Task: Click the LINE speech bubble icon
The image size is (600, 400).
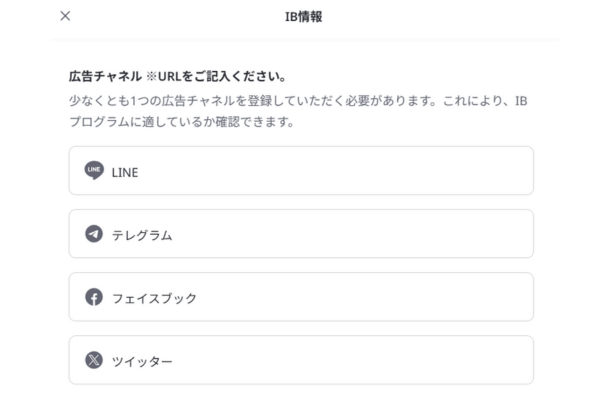Action: click(94, 170)
